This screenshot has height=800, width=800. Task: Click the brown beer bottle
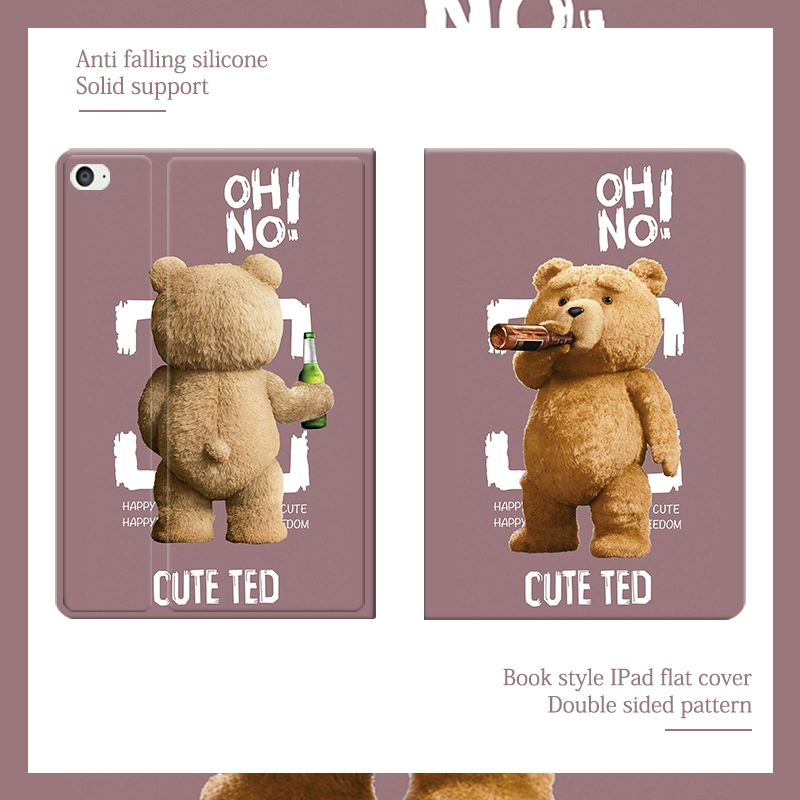tap(530, 337)
